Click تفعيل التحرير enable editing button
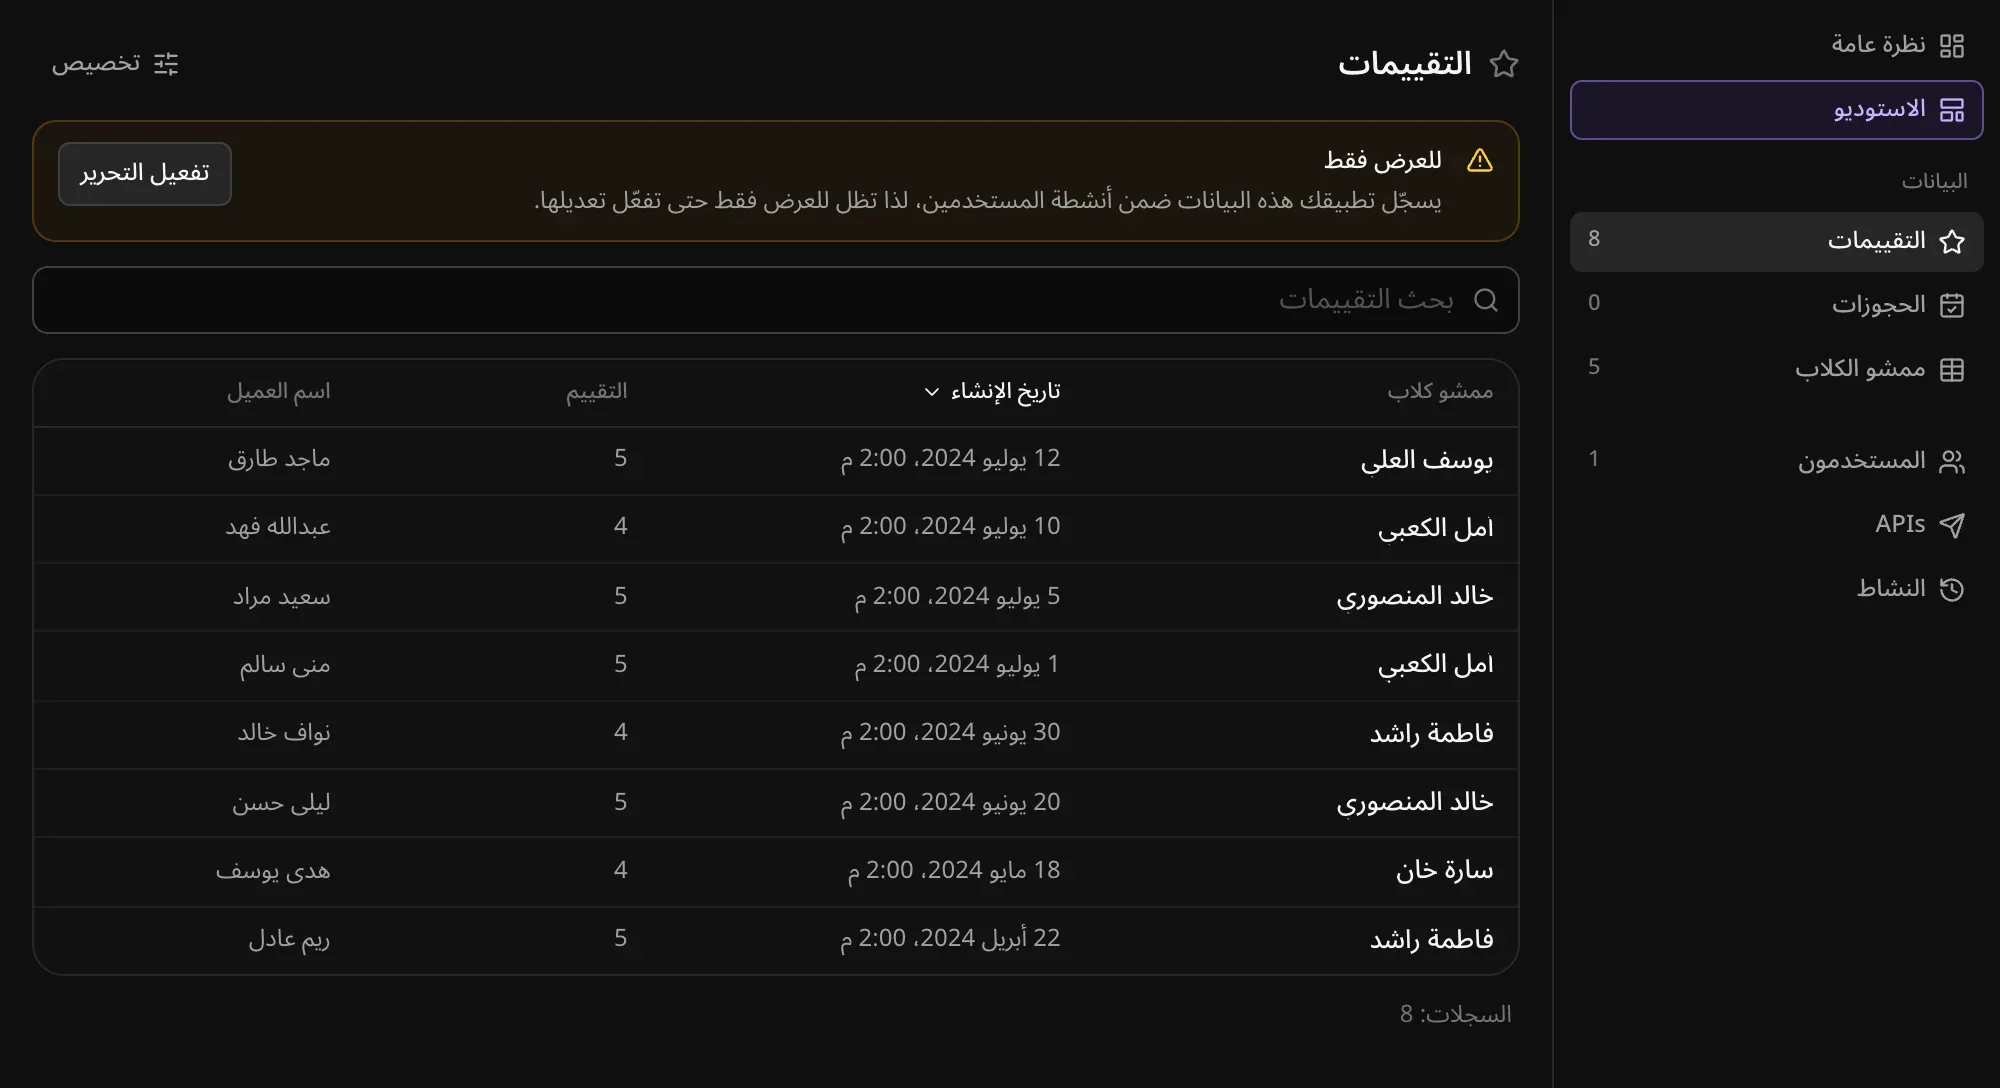Viewport: 2000px width, 1088px height. coord(145,174)
